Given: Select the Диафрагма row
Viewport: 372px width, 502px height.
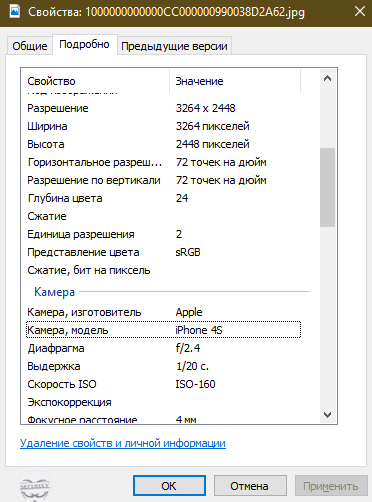Looking at the screenshot, I should pyautogui.click(x=163, y=348).
